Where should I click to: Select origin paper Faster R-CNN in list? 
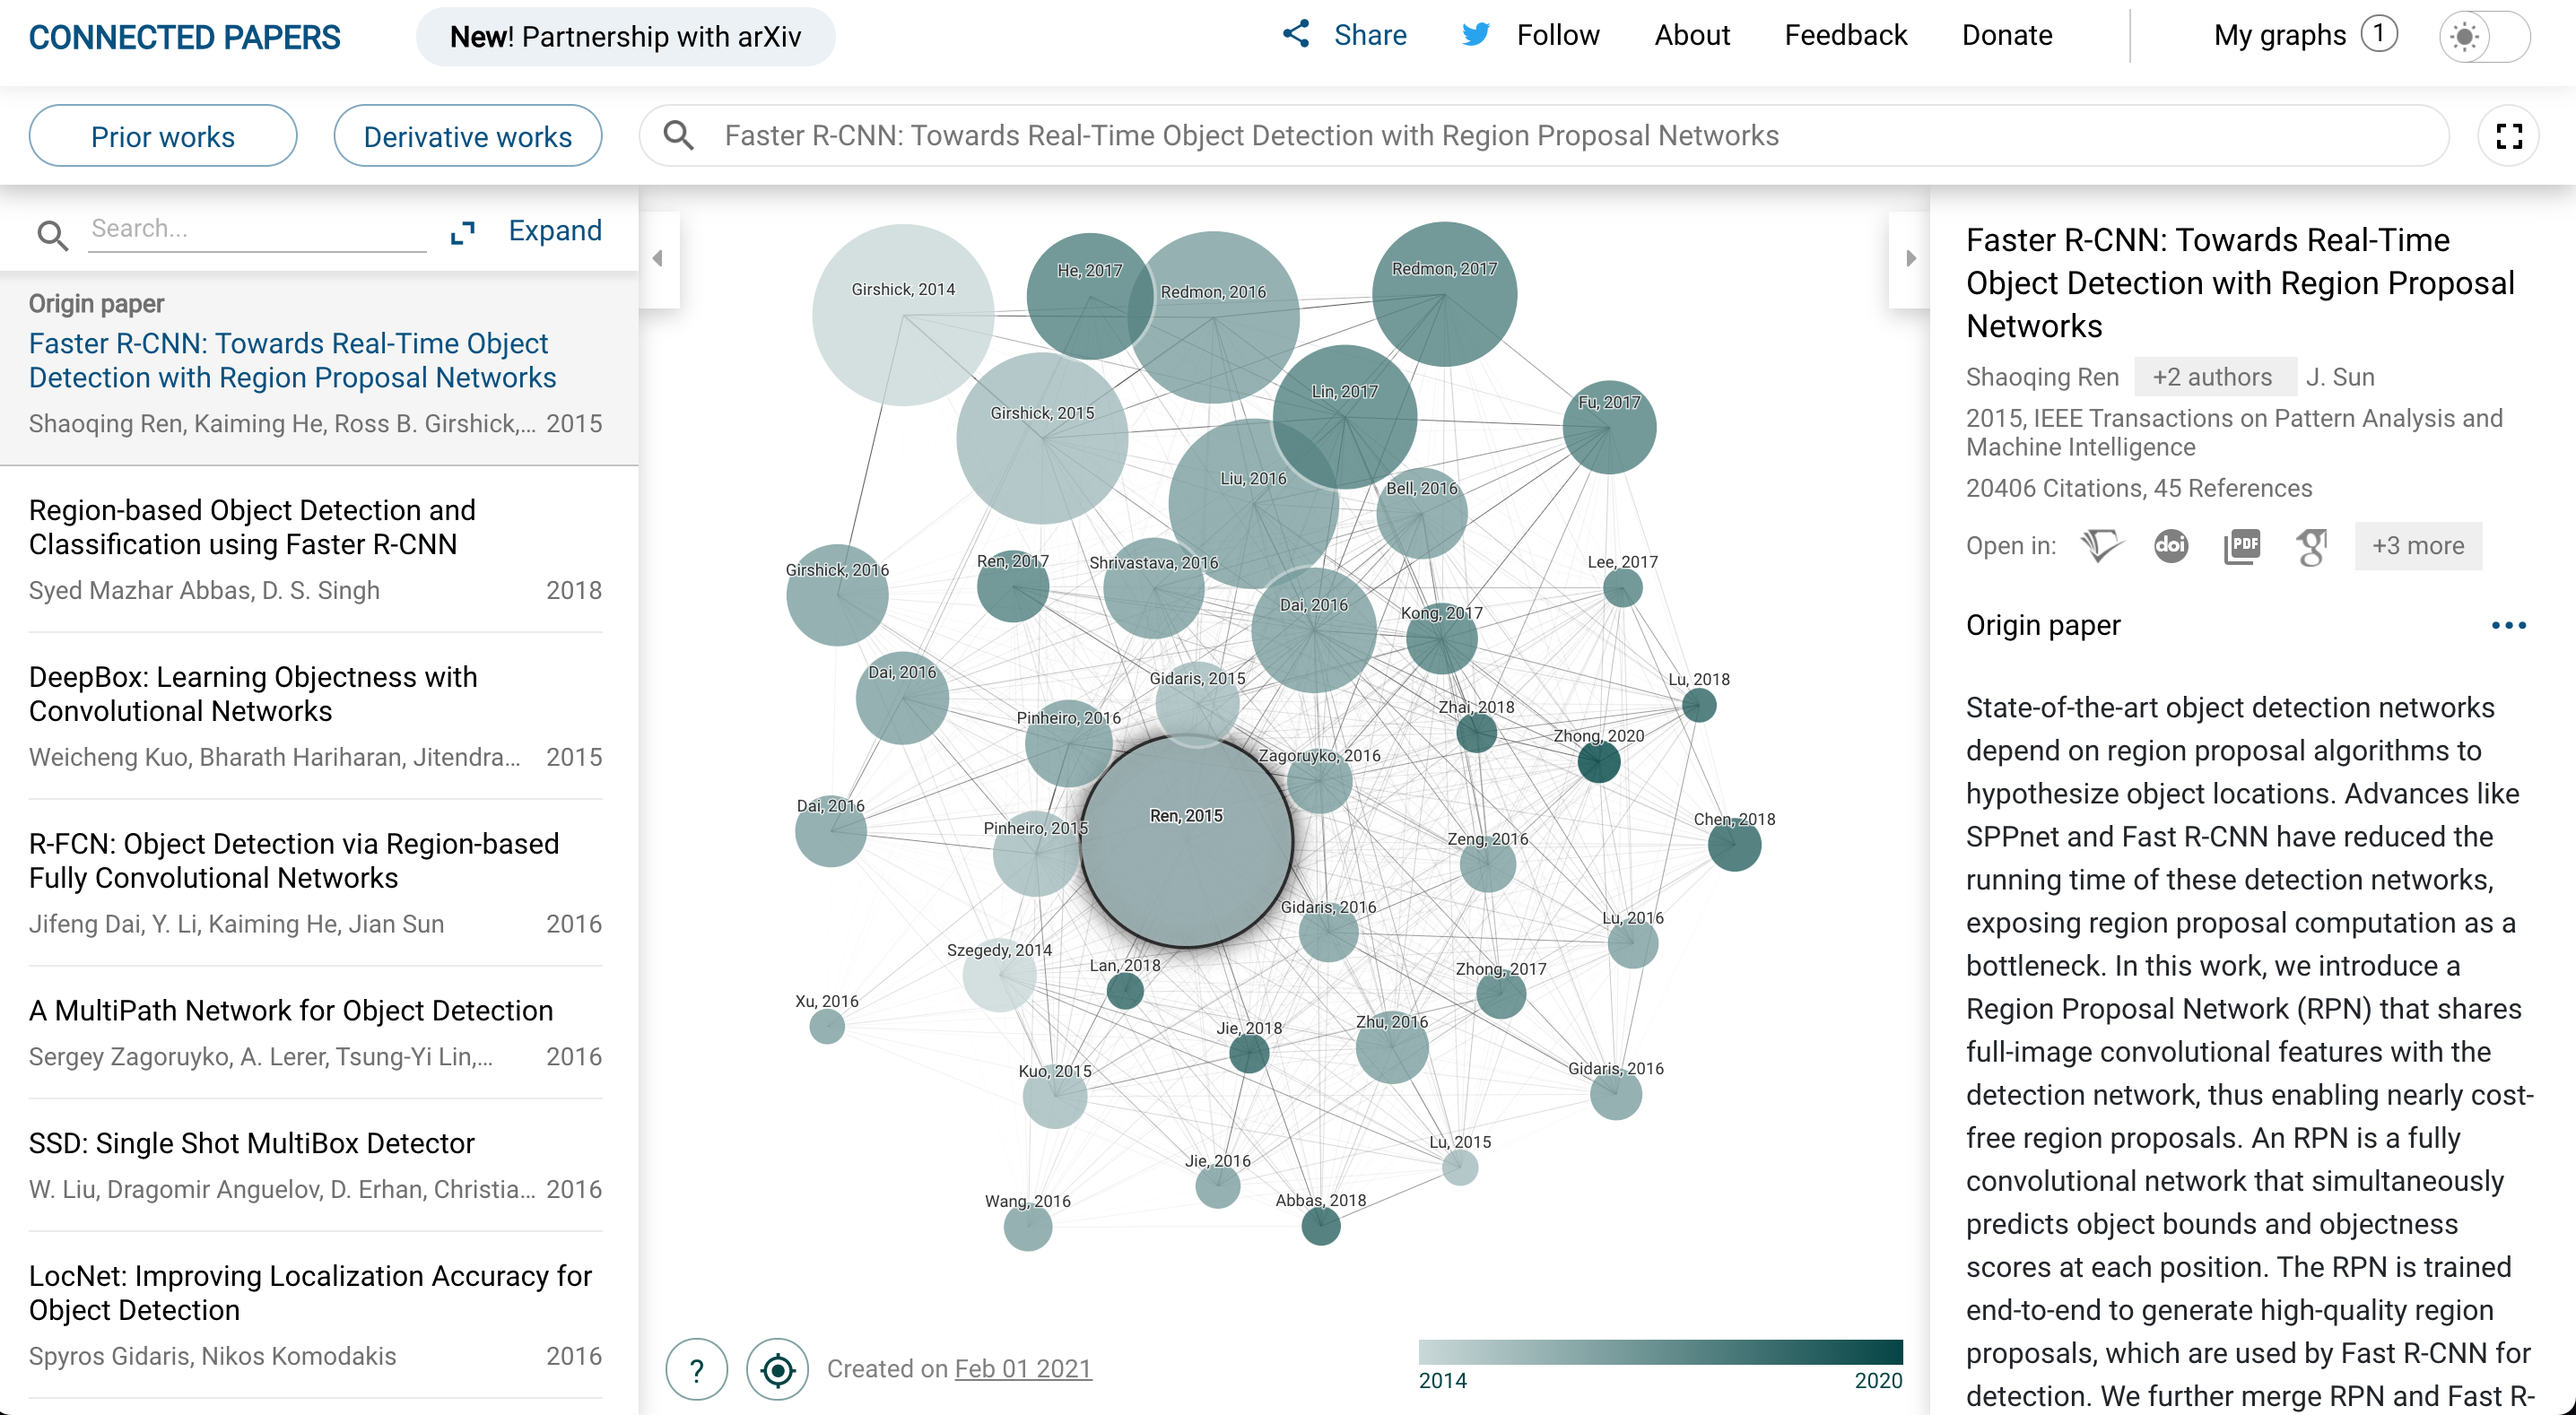click(x=319, y=369)
